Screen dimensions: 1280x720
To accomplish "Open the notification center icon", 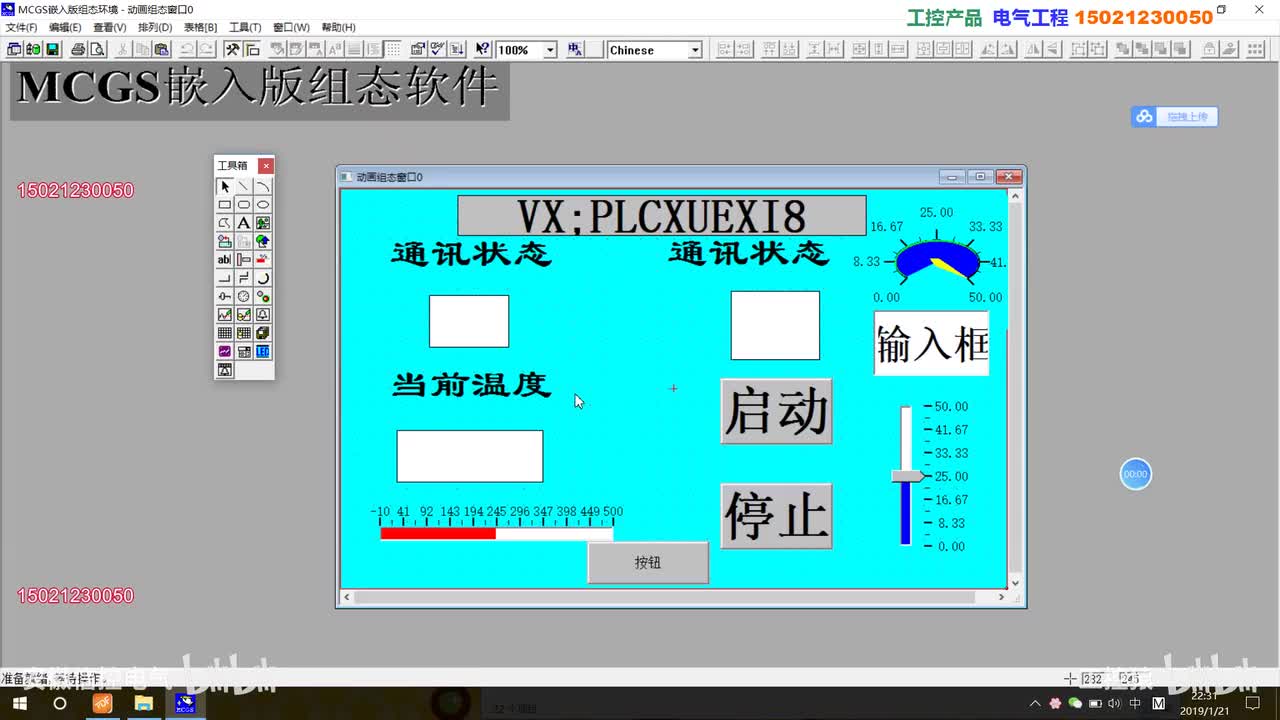I will (1252, 703).
